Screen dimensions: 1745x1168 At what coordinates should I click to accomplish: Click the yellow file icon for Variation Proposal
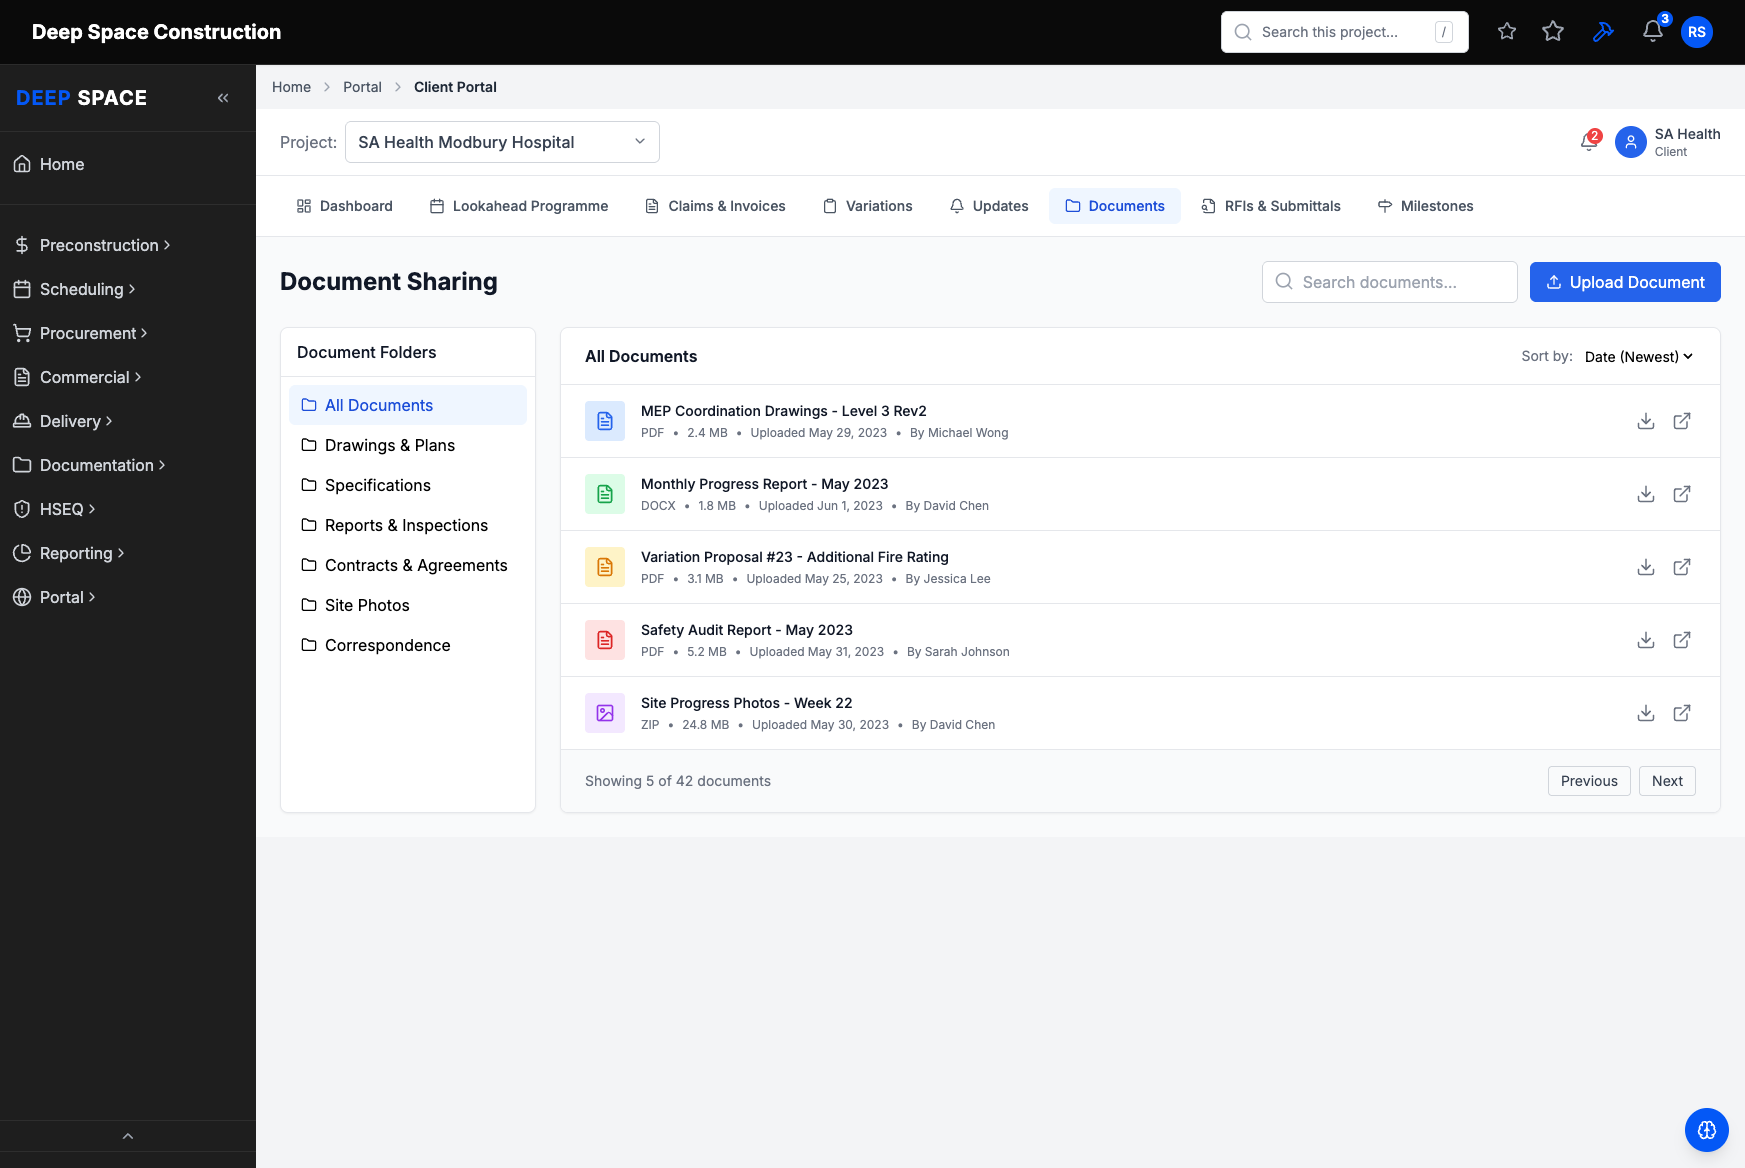(x=605, y=567)
